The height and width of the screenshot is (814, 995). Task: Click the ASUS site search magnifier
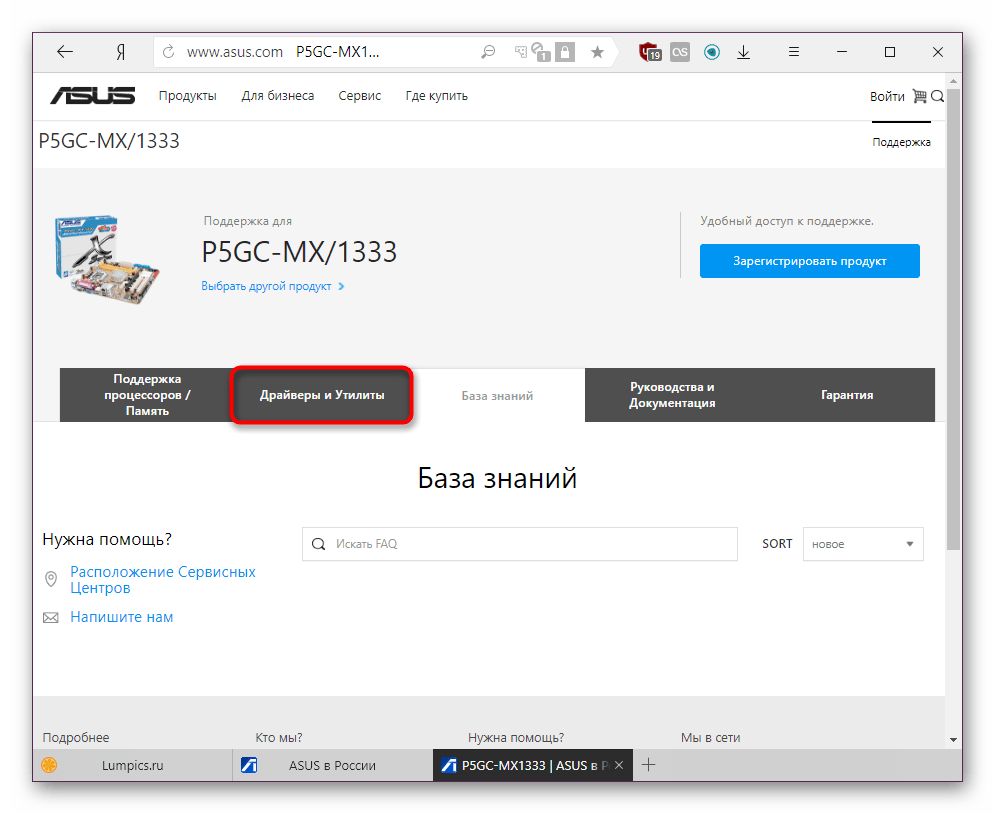[937, 96]
